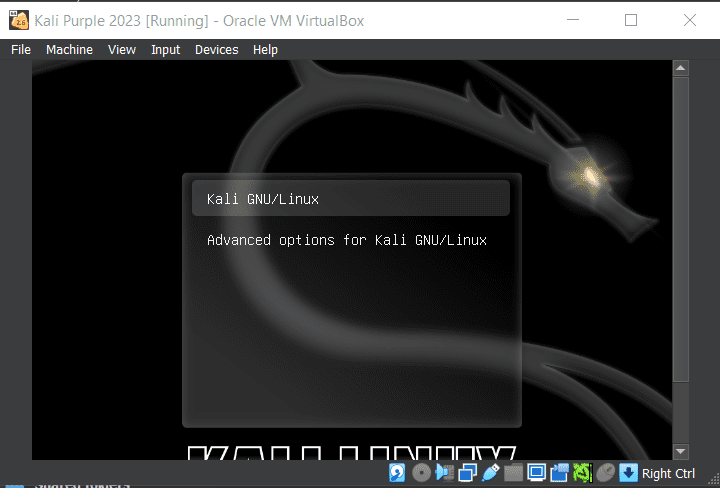720x488 pixels.
Task: Open the display monitor status icon
Action: click(x=536, y=473)
